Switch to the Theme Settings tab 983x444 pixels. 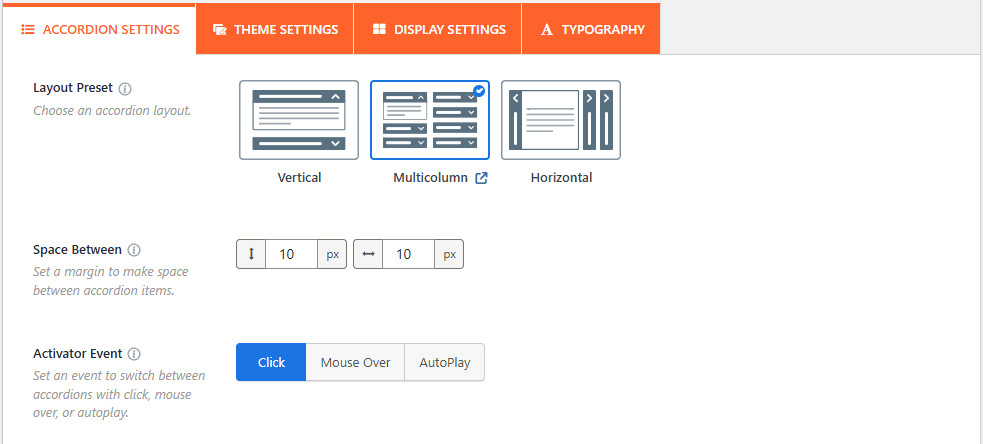tap(275, 29)
